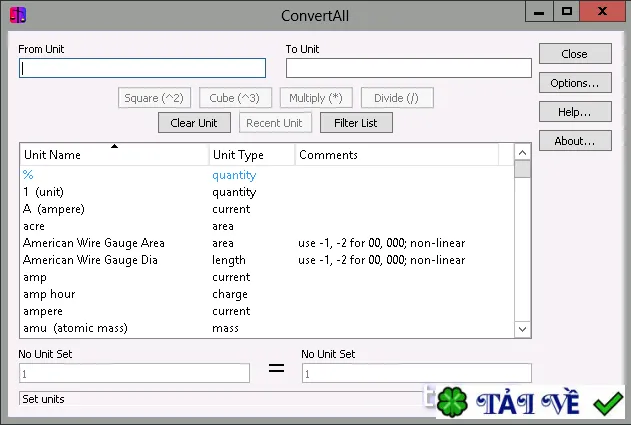Click the Multiply (*) button
Image resolution: width=631 pixels, height=425 pixels.
pos(316,98)
